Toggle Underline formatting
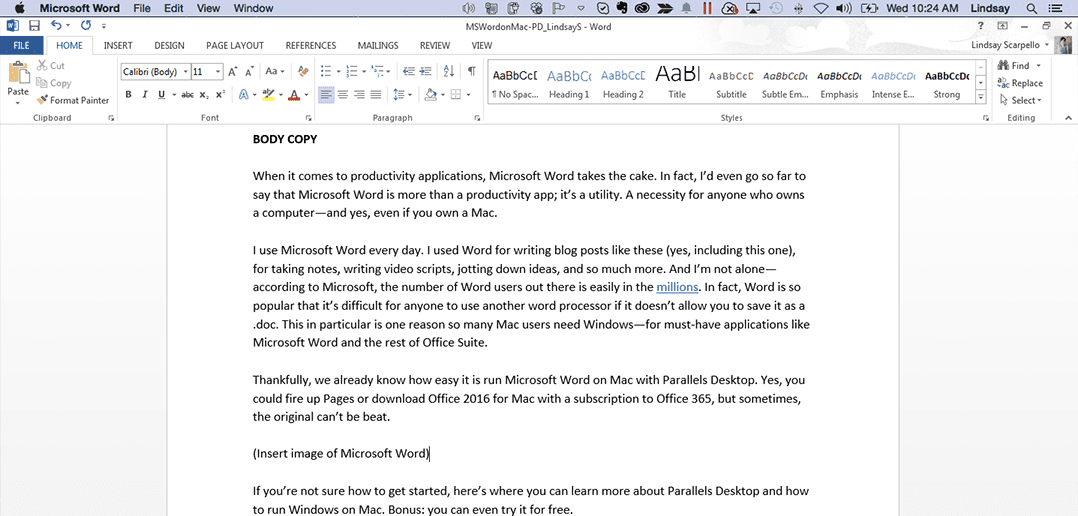Screen dimensions: 1078x516 (x=162, y=95)
